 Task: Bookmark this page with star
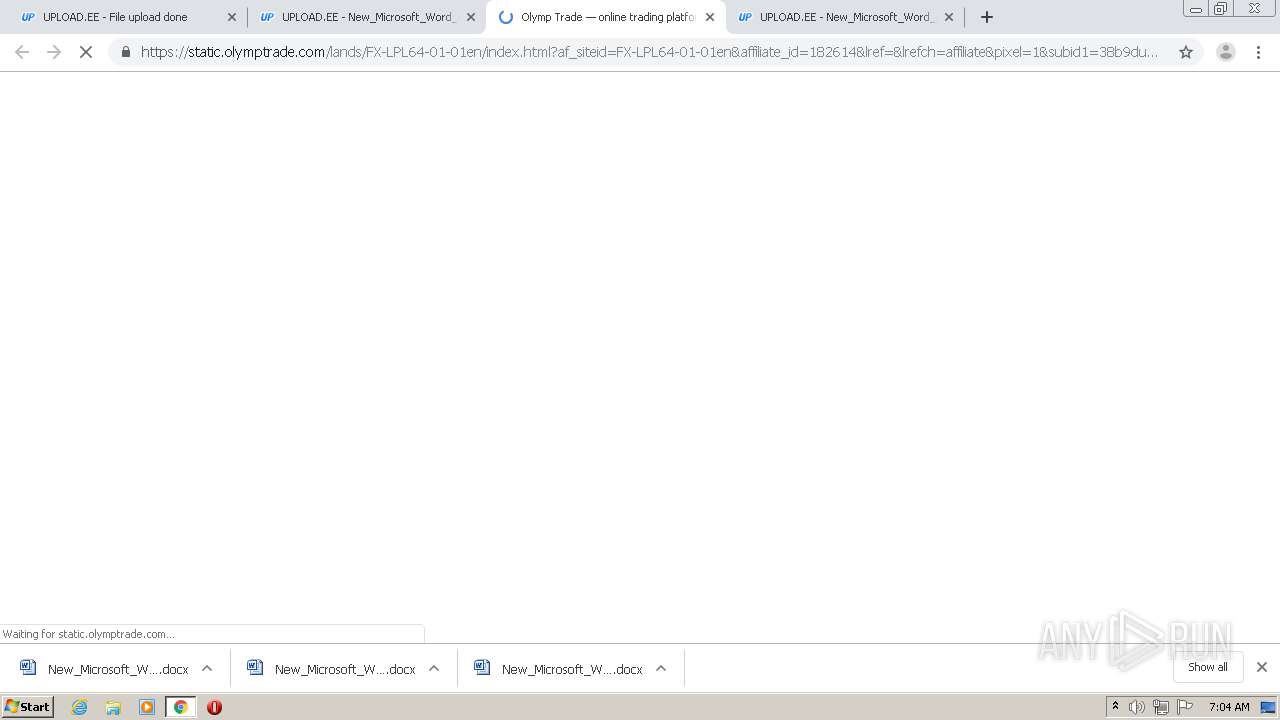pos(1186,52)
